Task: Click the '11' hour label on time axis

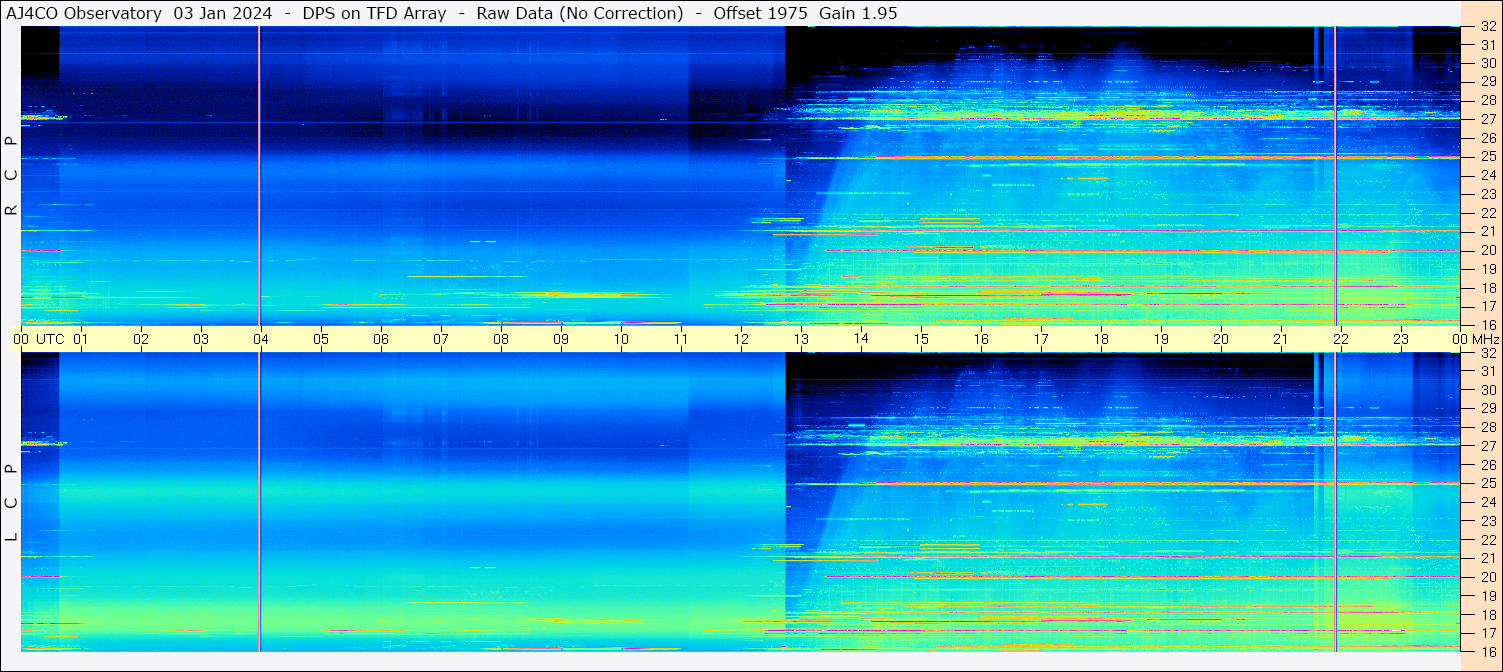Action: [681, 339]
